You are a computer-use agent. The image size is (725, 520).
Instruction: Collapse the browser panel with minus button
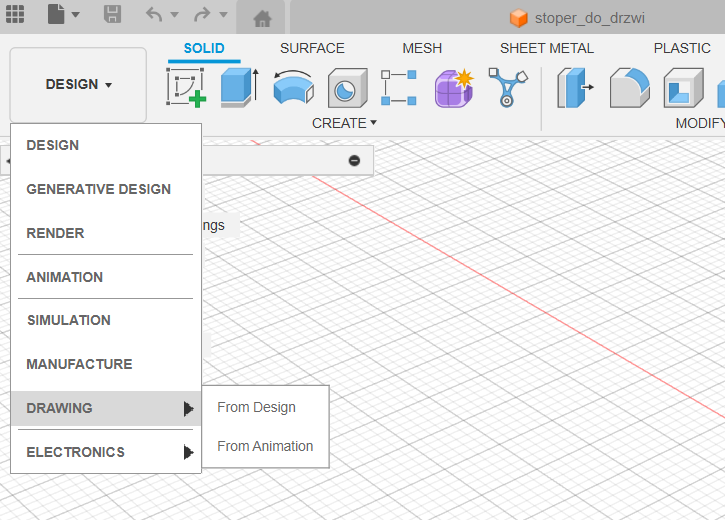click(354, 161)
